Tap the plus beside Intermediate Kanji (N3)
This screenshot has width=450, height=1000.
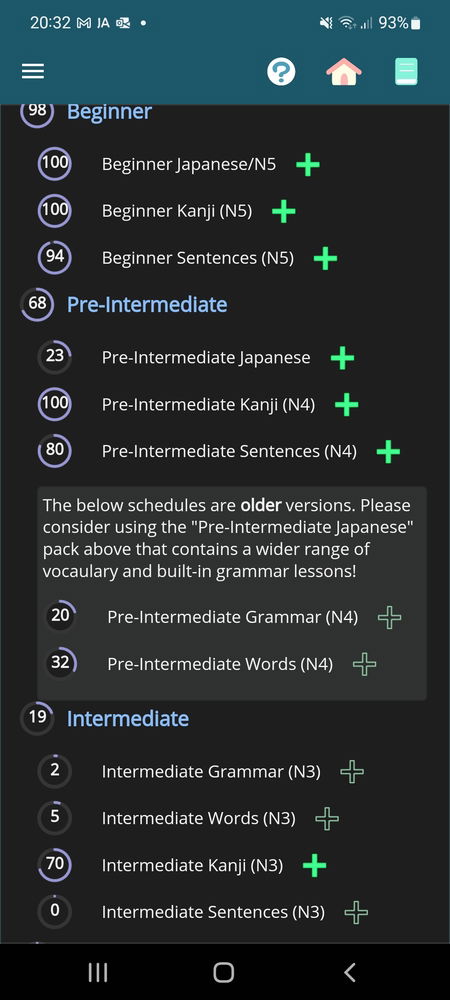pyautogui.click(x=314, y=865)
